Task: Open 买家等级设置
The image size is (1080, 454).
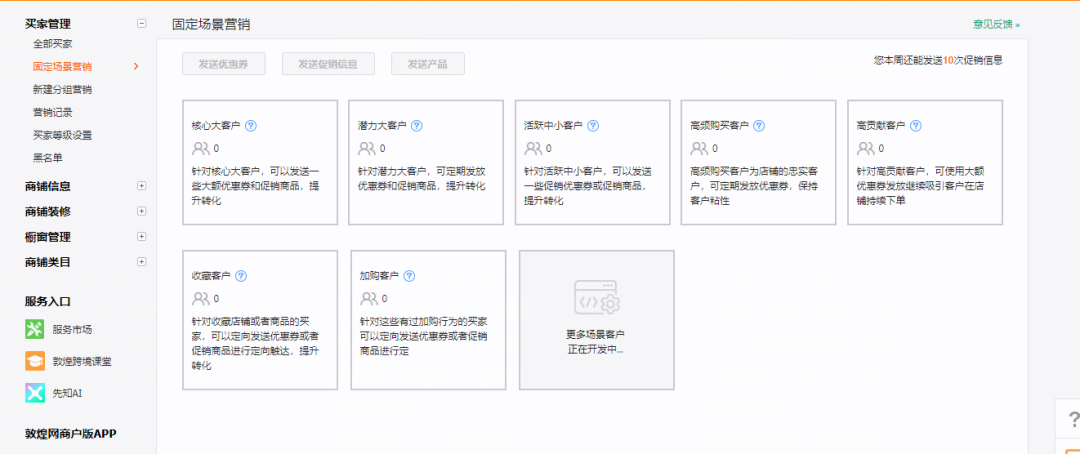Action: point(62,135)
